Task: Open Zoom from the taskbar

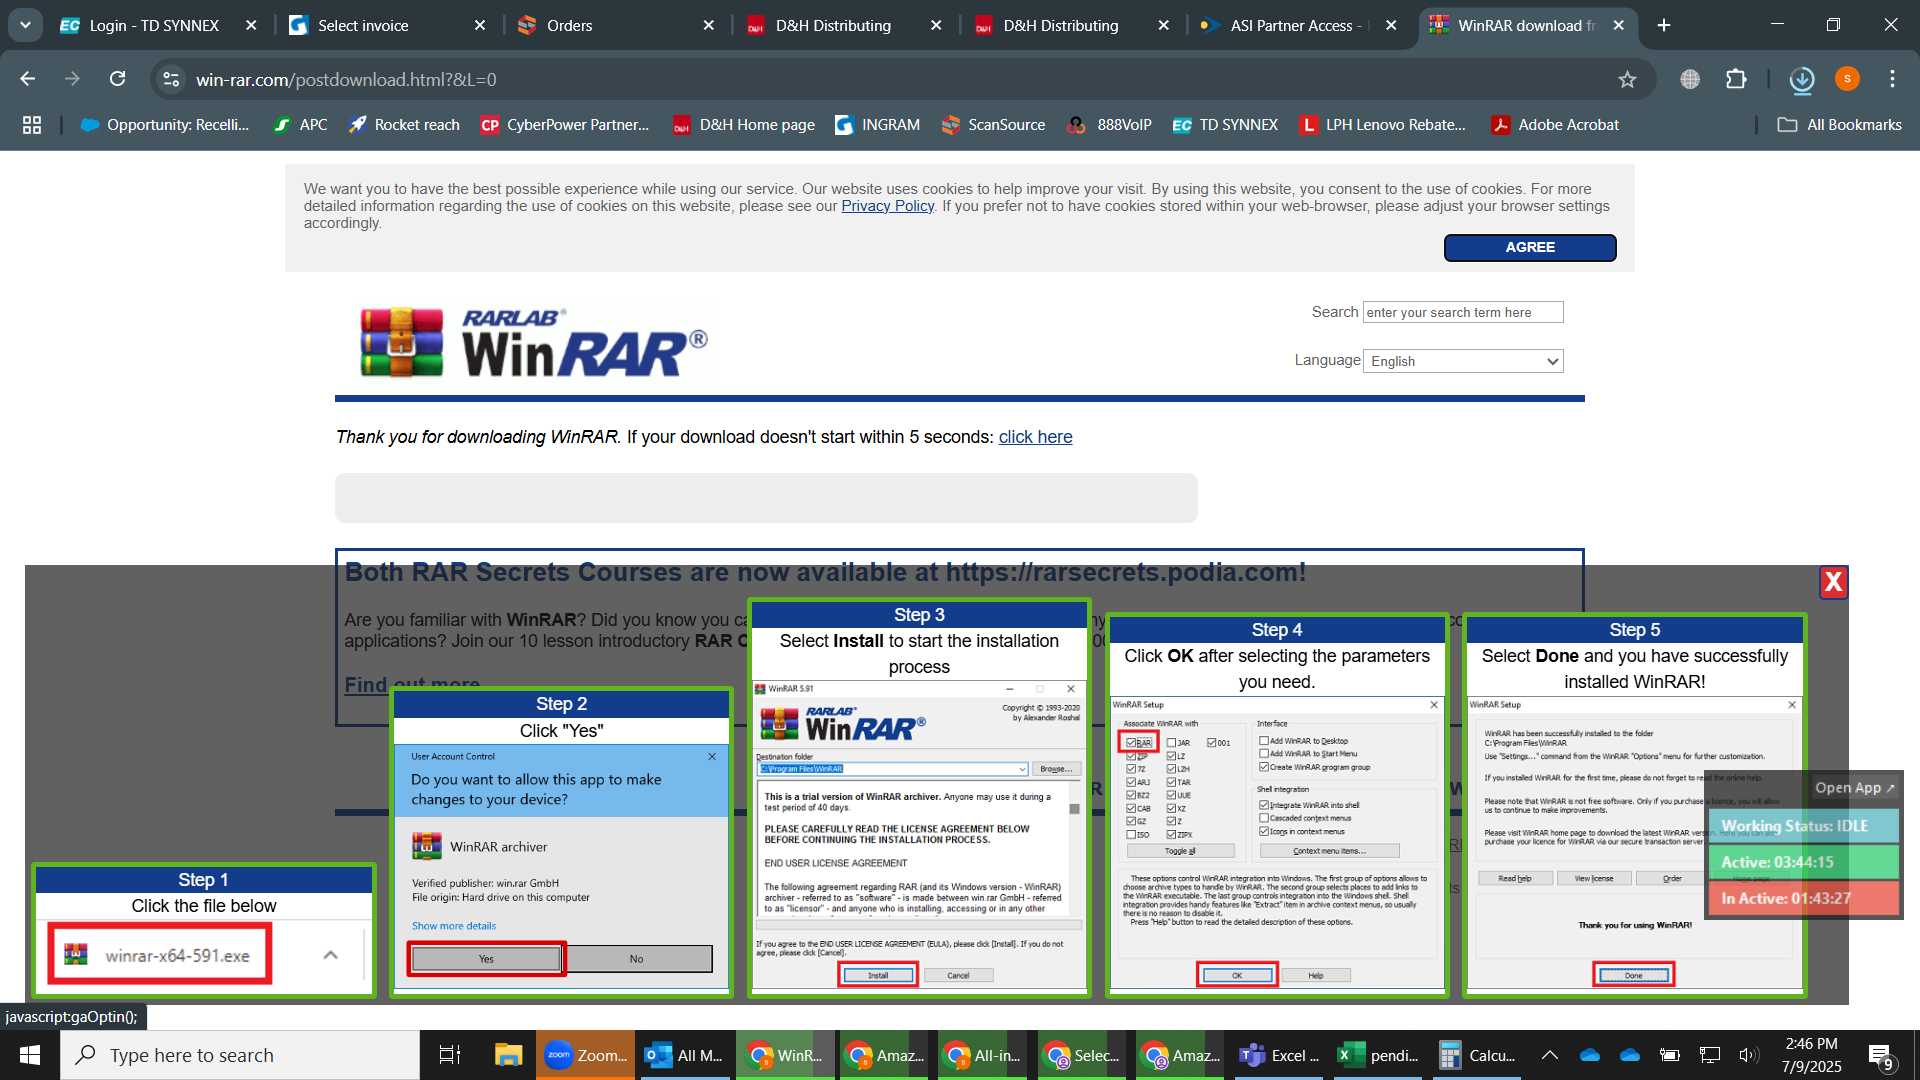Action: click(585, 1055)
